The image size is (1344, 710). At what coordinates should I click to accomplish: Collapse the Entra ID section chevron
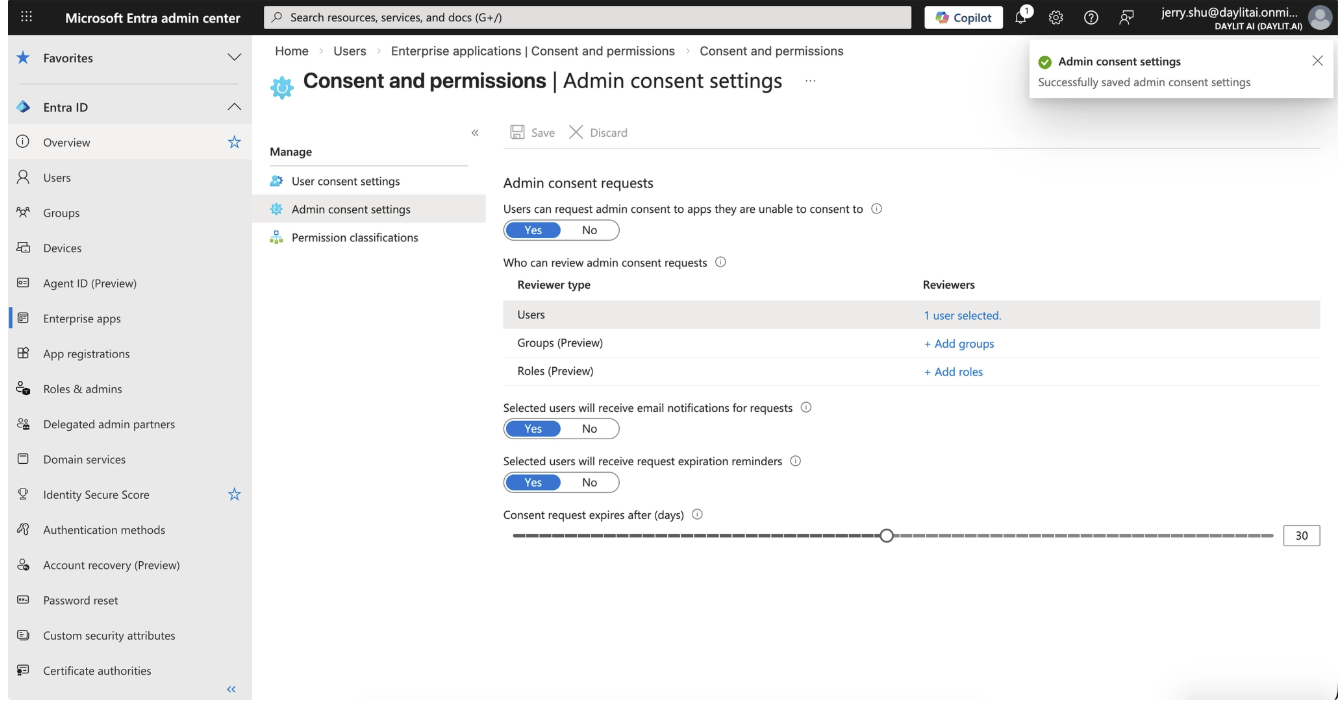234,107
